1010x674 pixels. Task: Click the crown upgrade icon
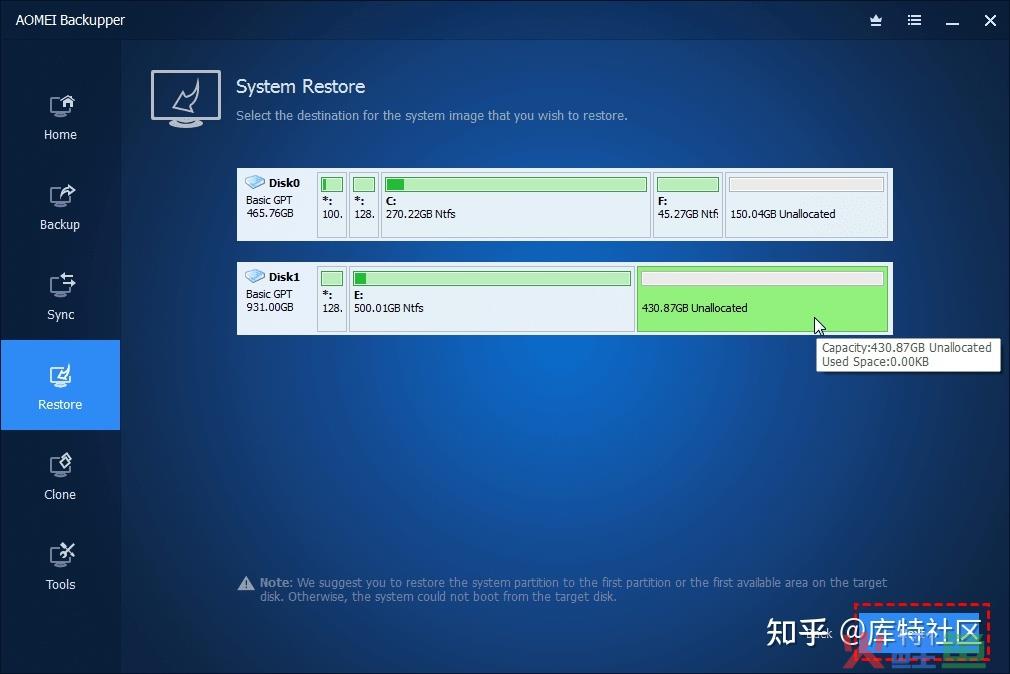click(876, 21)
